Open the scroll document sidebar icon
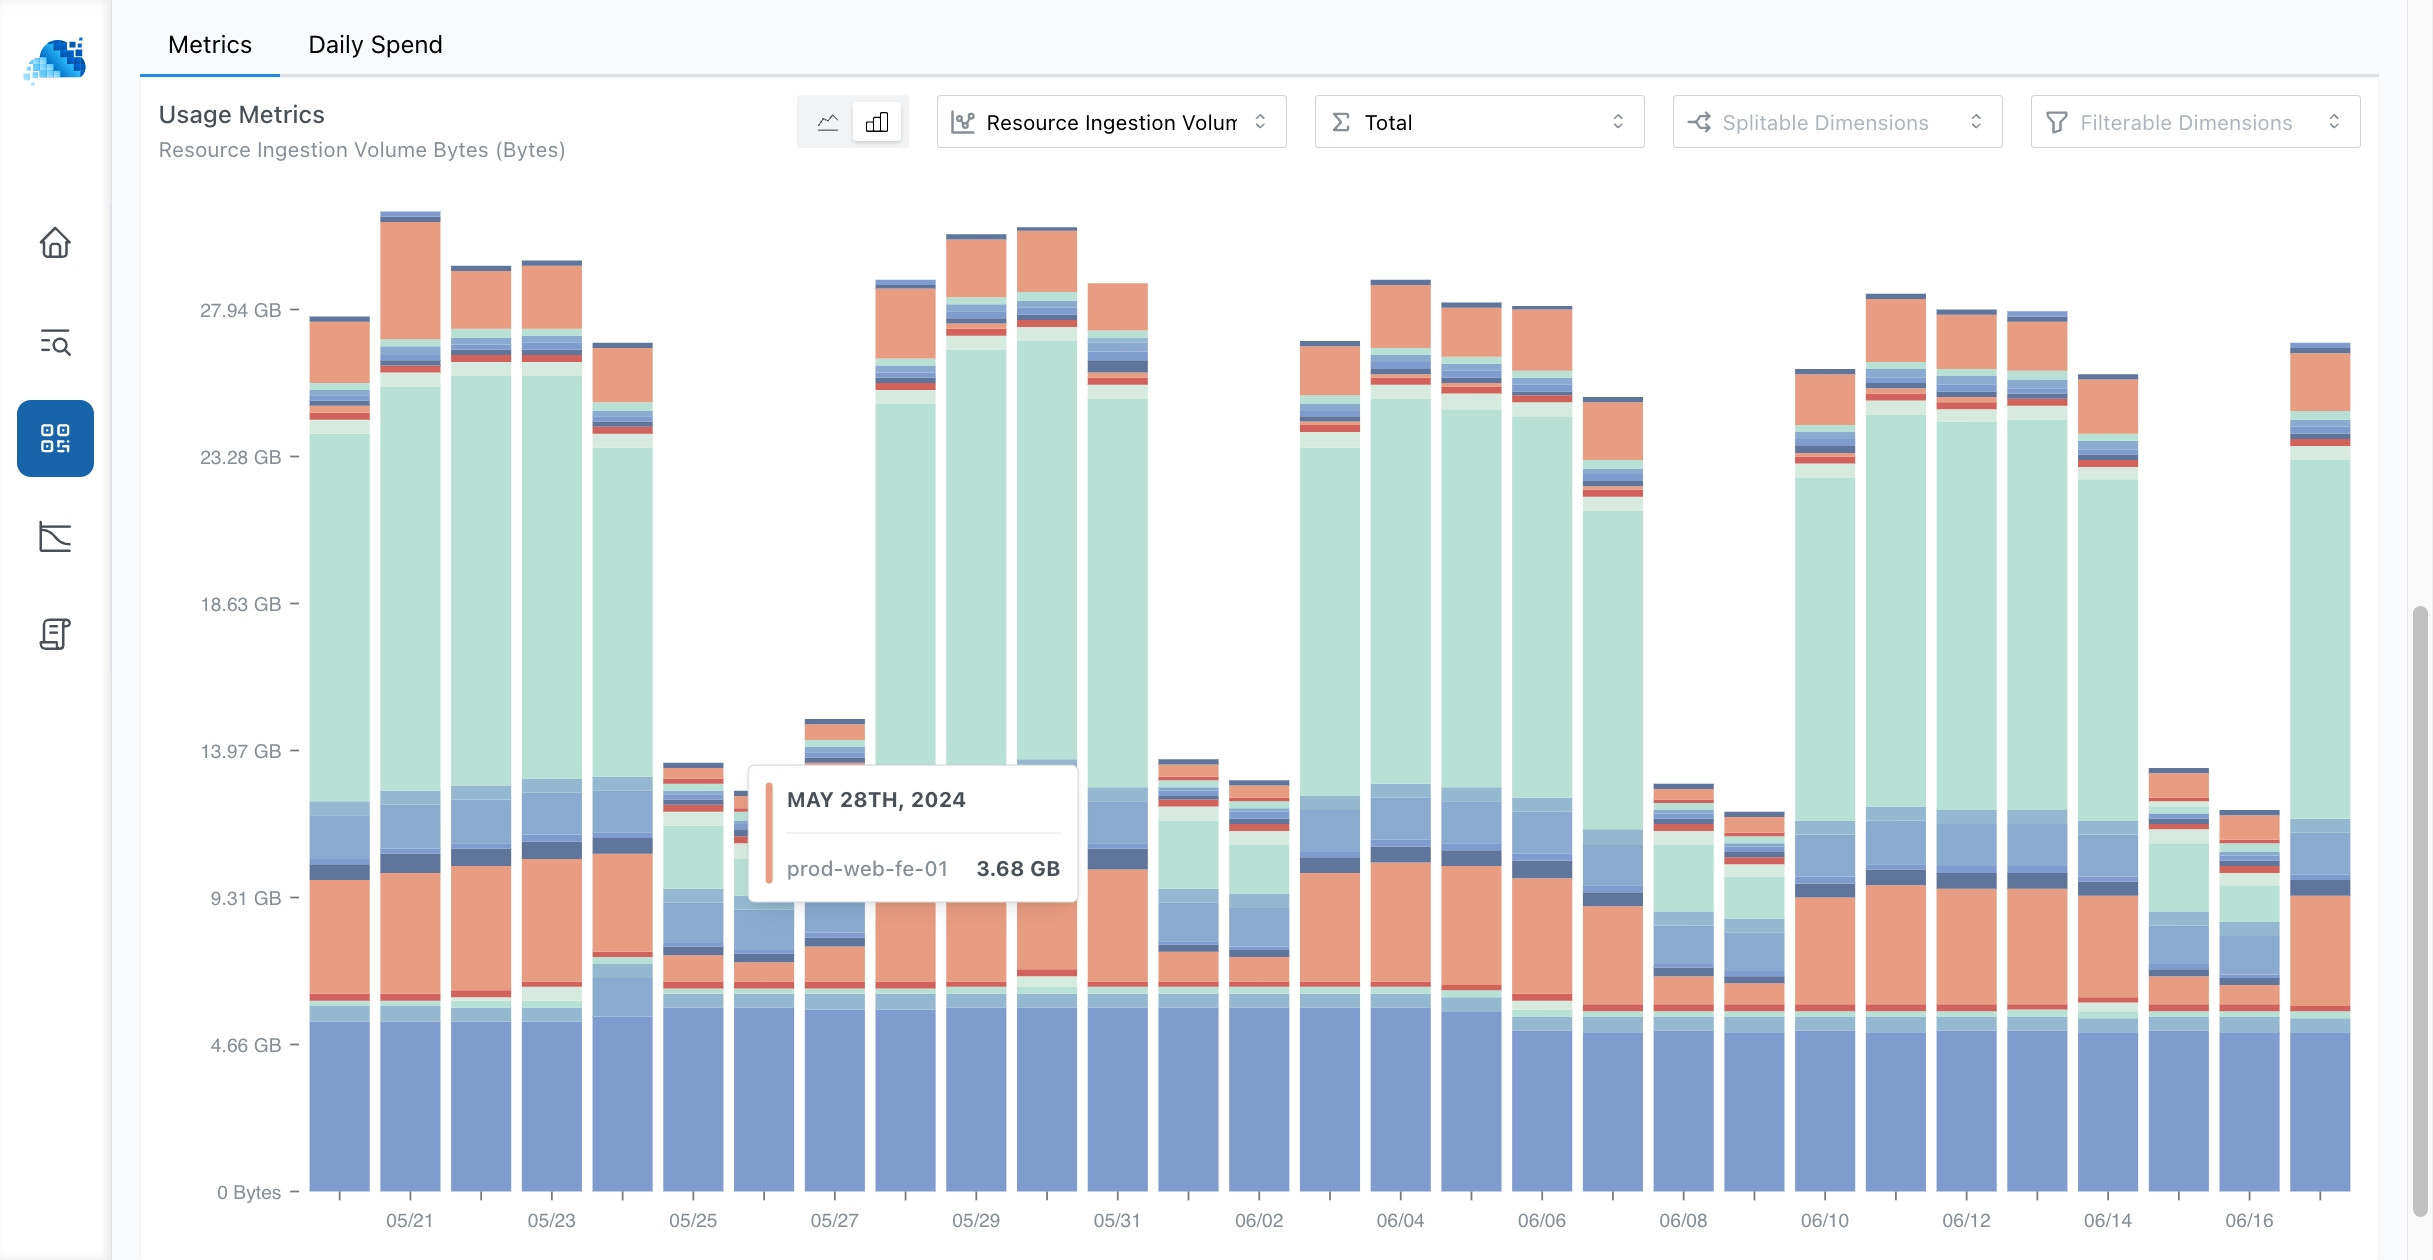 tap(55, 634)
